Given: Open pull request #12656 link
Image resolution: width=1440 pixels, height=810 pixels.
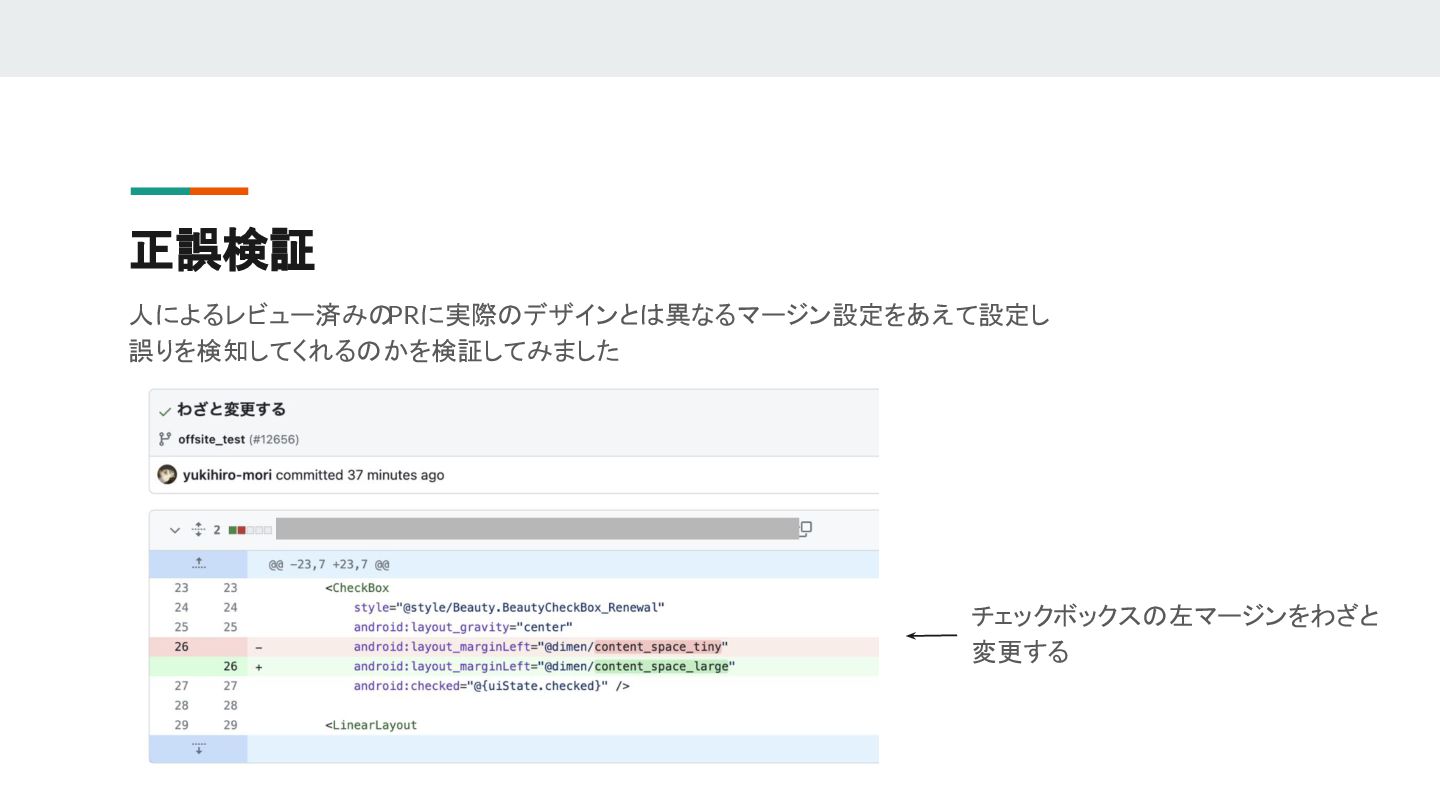Looking at the screenshot, I should click(x=274, y=439).
